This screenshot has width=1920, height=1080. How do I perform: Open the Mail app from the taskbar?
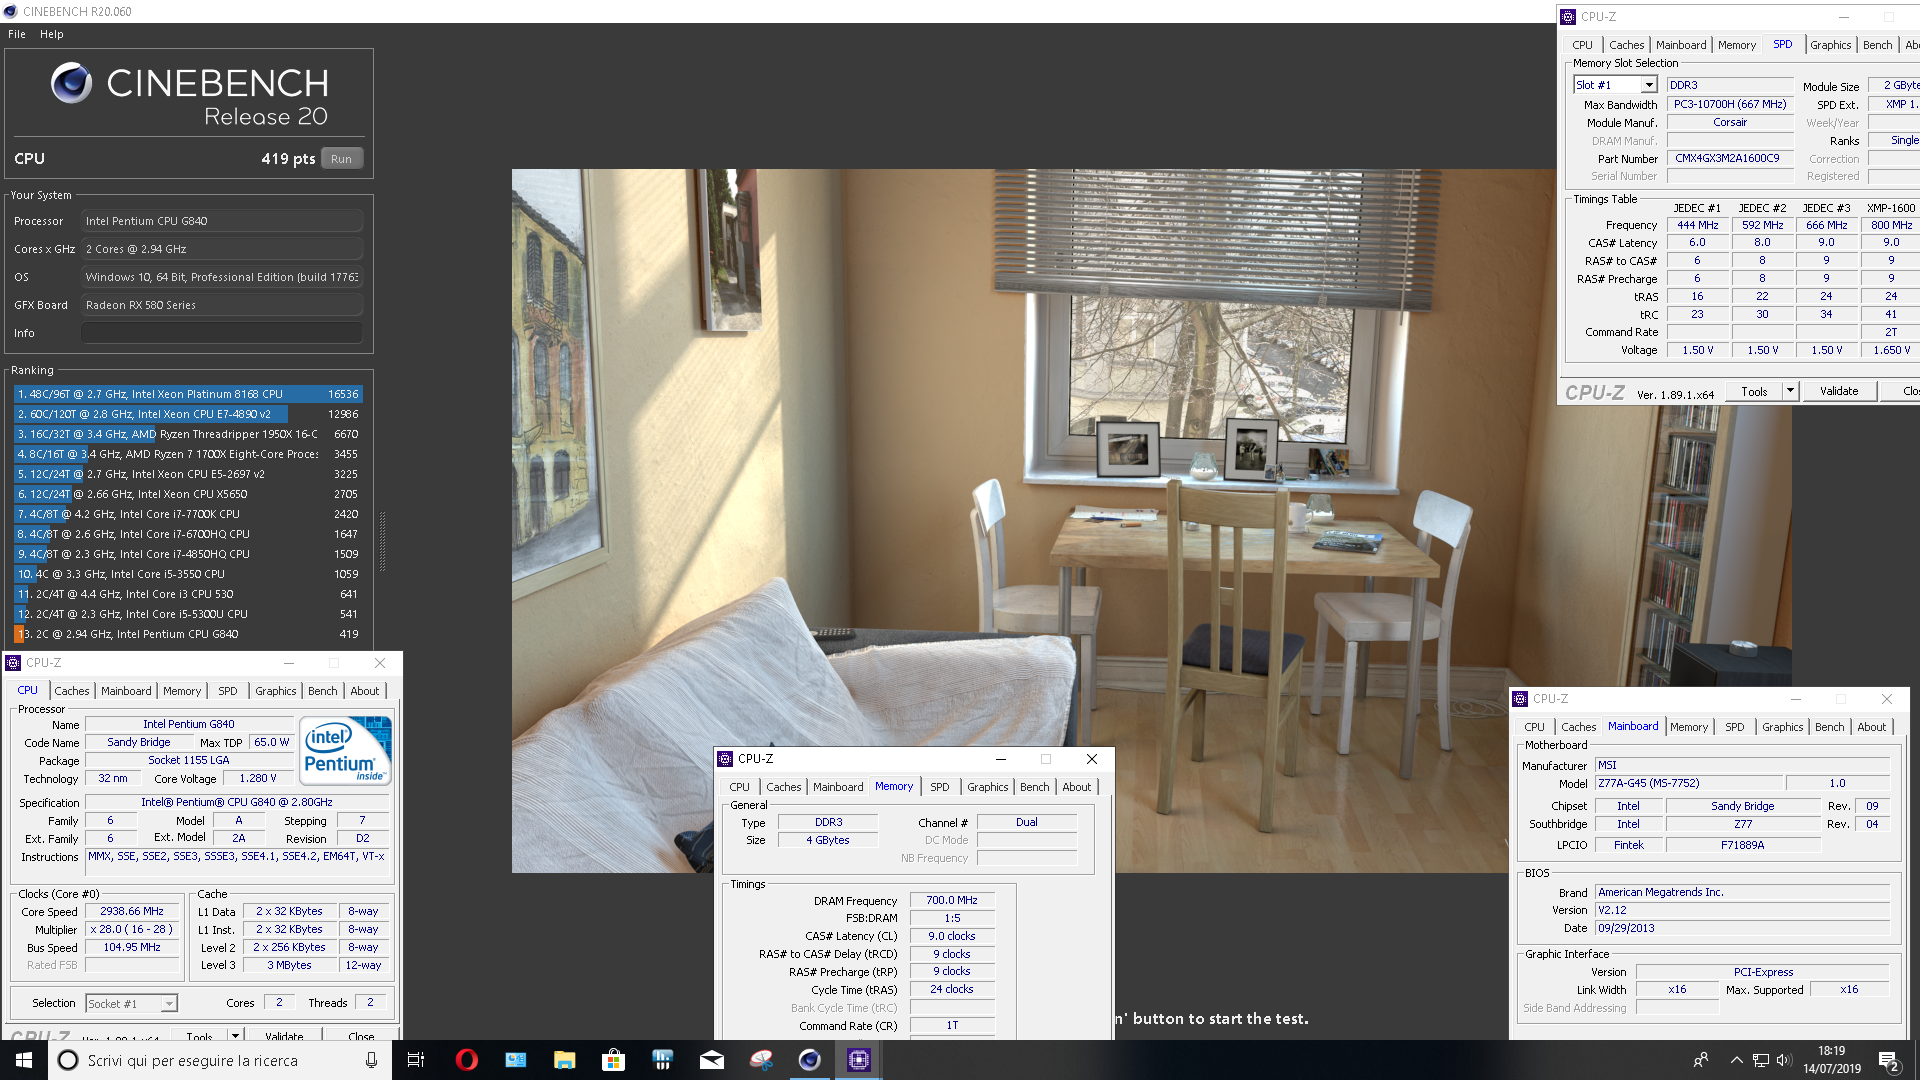[x=711, y=1060]
